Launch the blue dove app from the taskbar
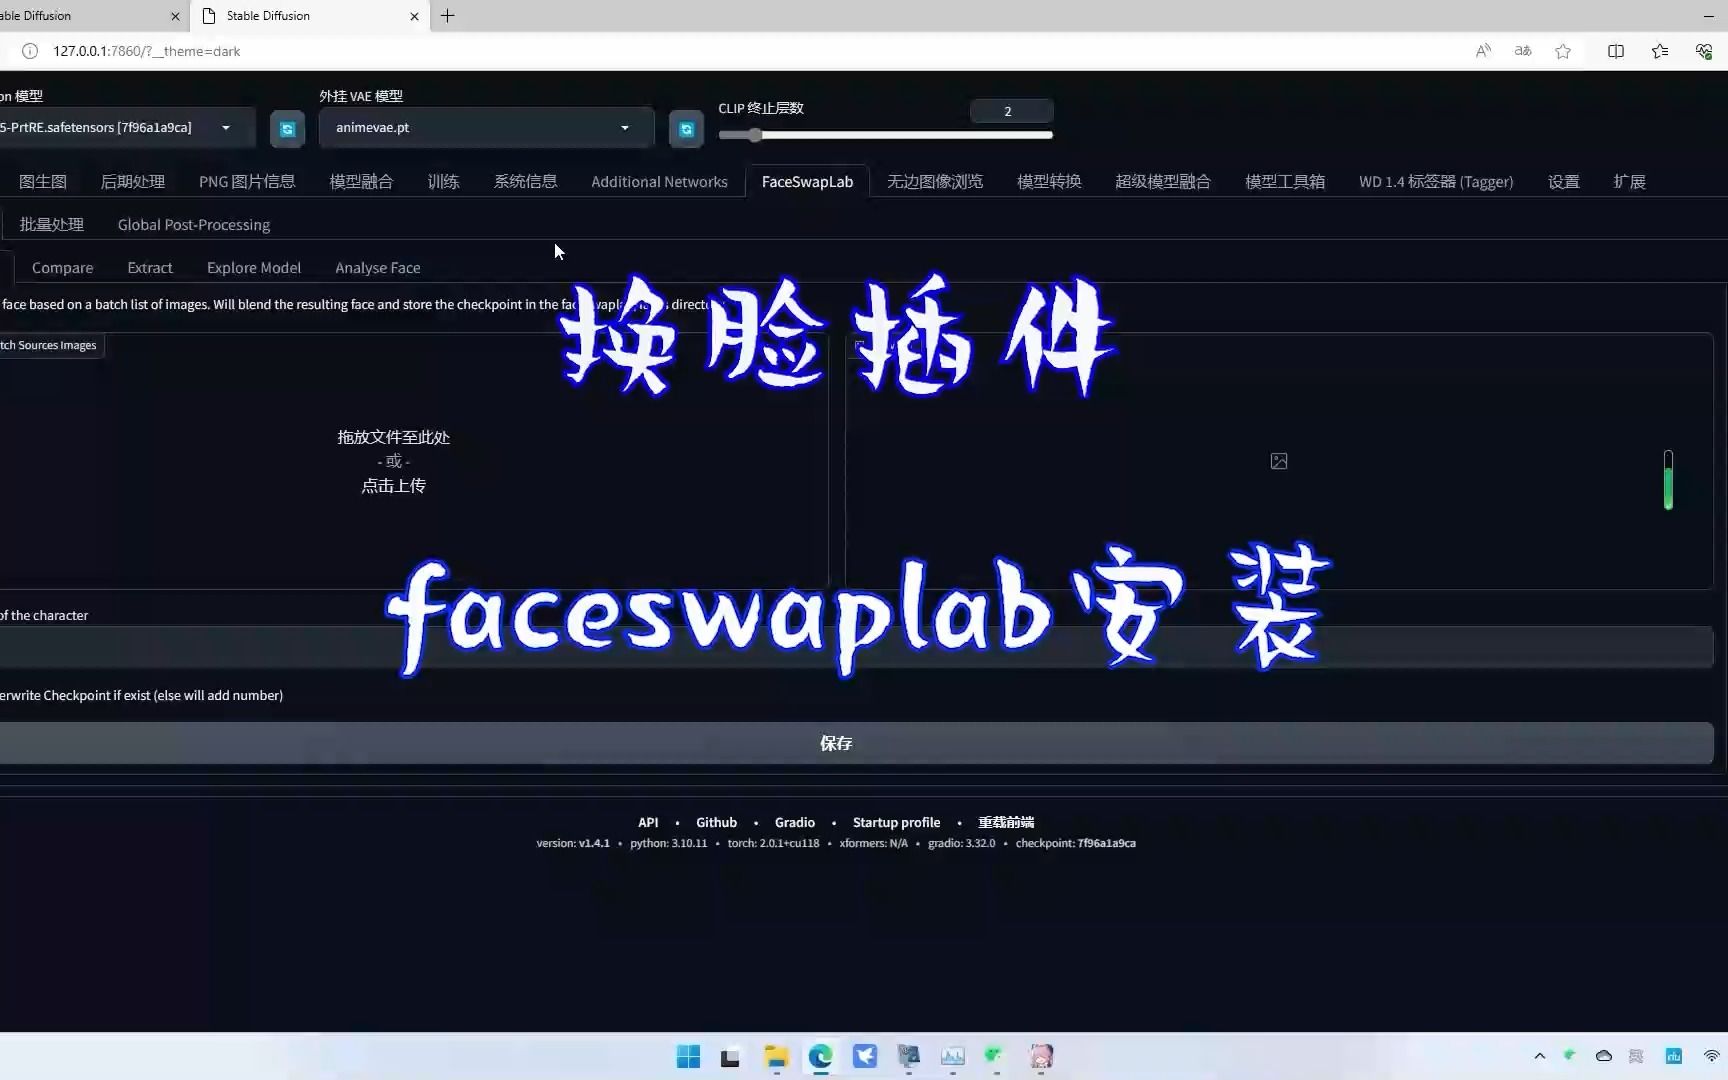Viewport: 1728px width, 1080px height. click(864, 1056)
